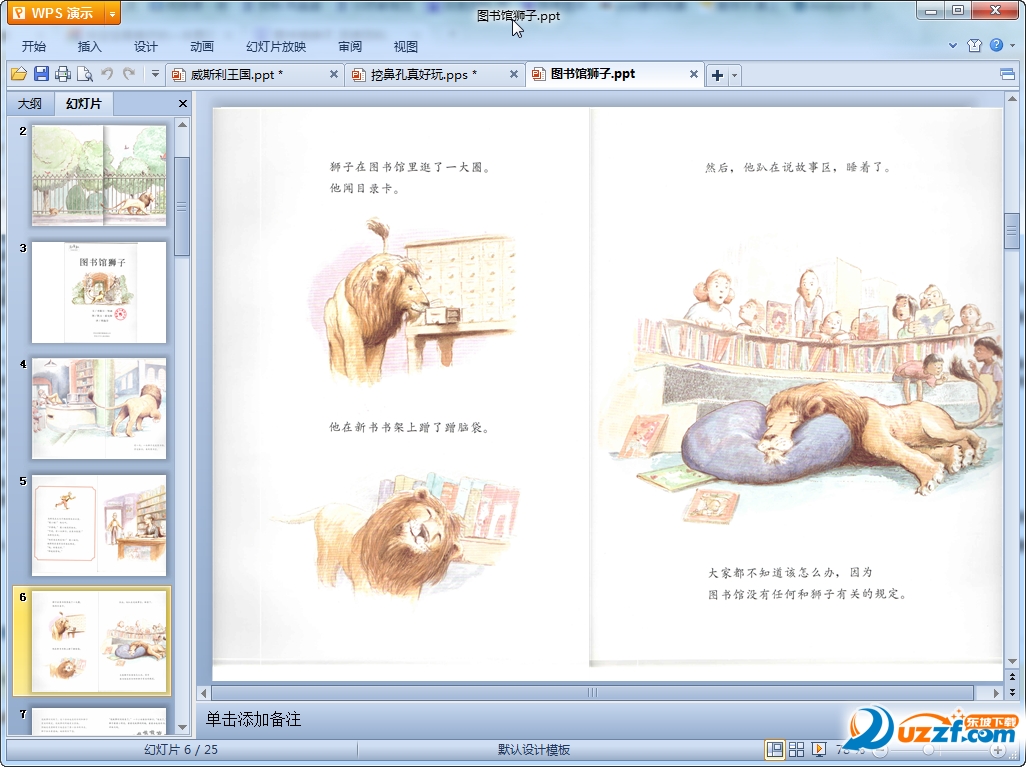
Task: Start slideshow from status bar icon
Action: point(819,749)
